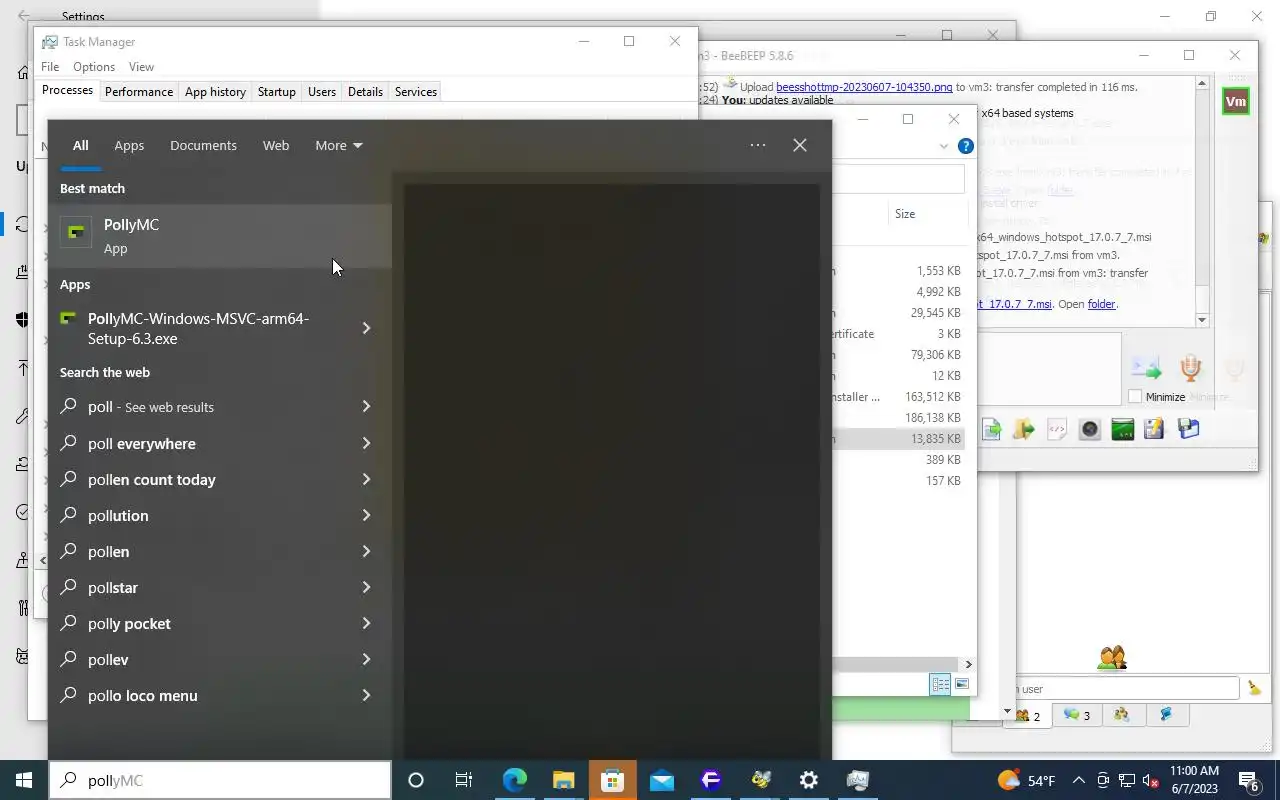Click BeeBEEP notepad with pencil icon
Viewport: 1280px width, 800px height.
[x=1155, y=429]
